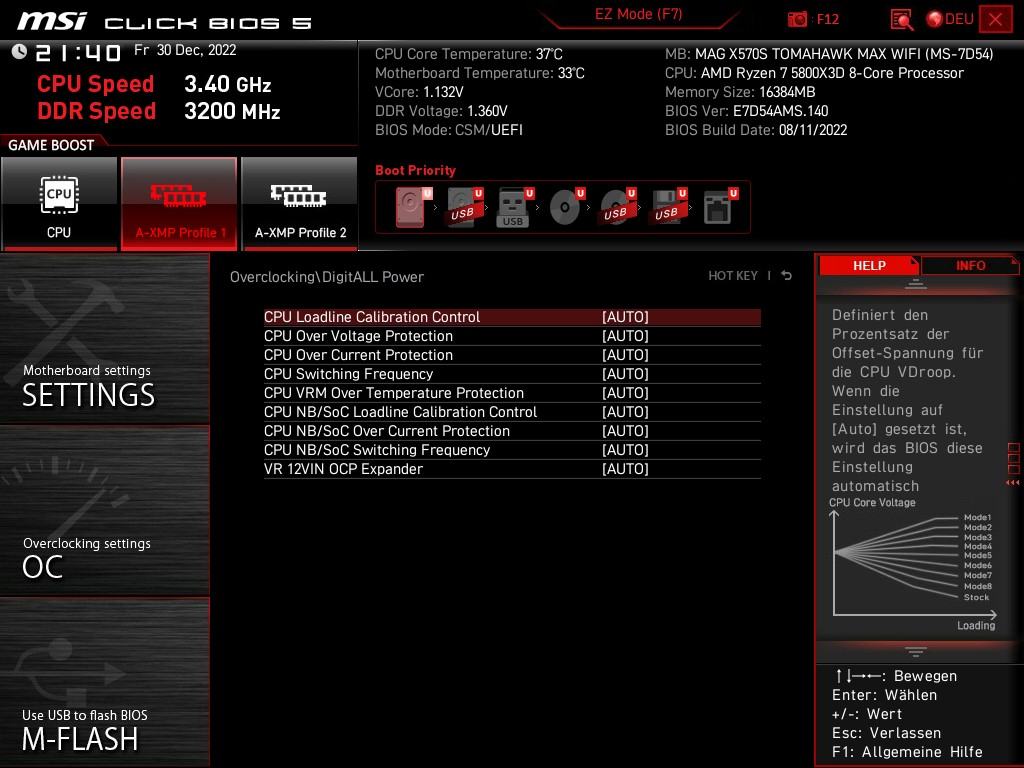Switch to the HELP tab
The height and width of the screenshot is (768, 1024).
[869, 266]
